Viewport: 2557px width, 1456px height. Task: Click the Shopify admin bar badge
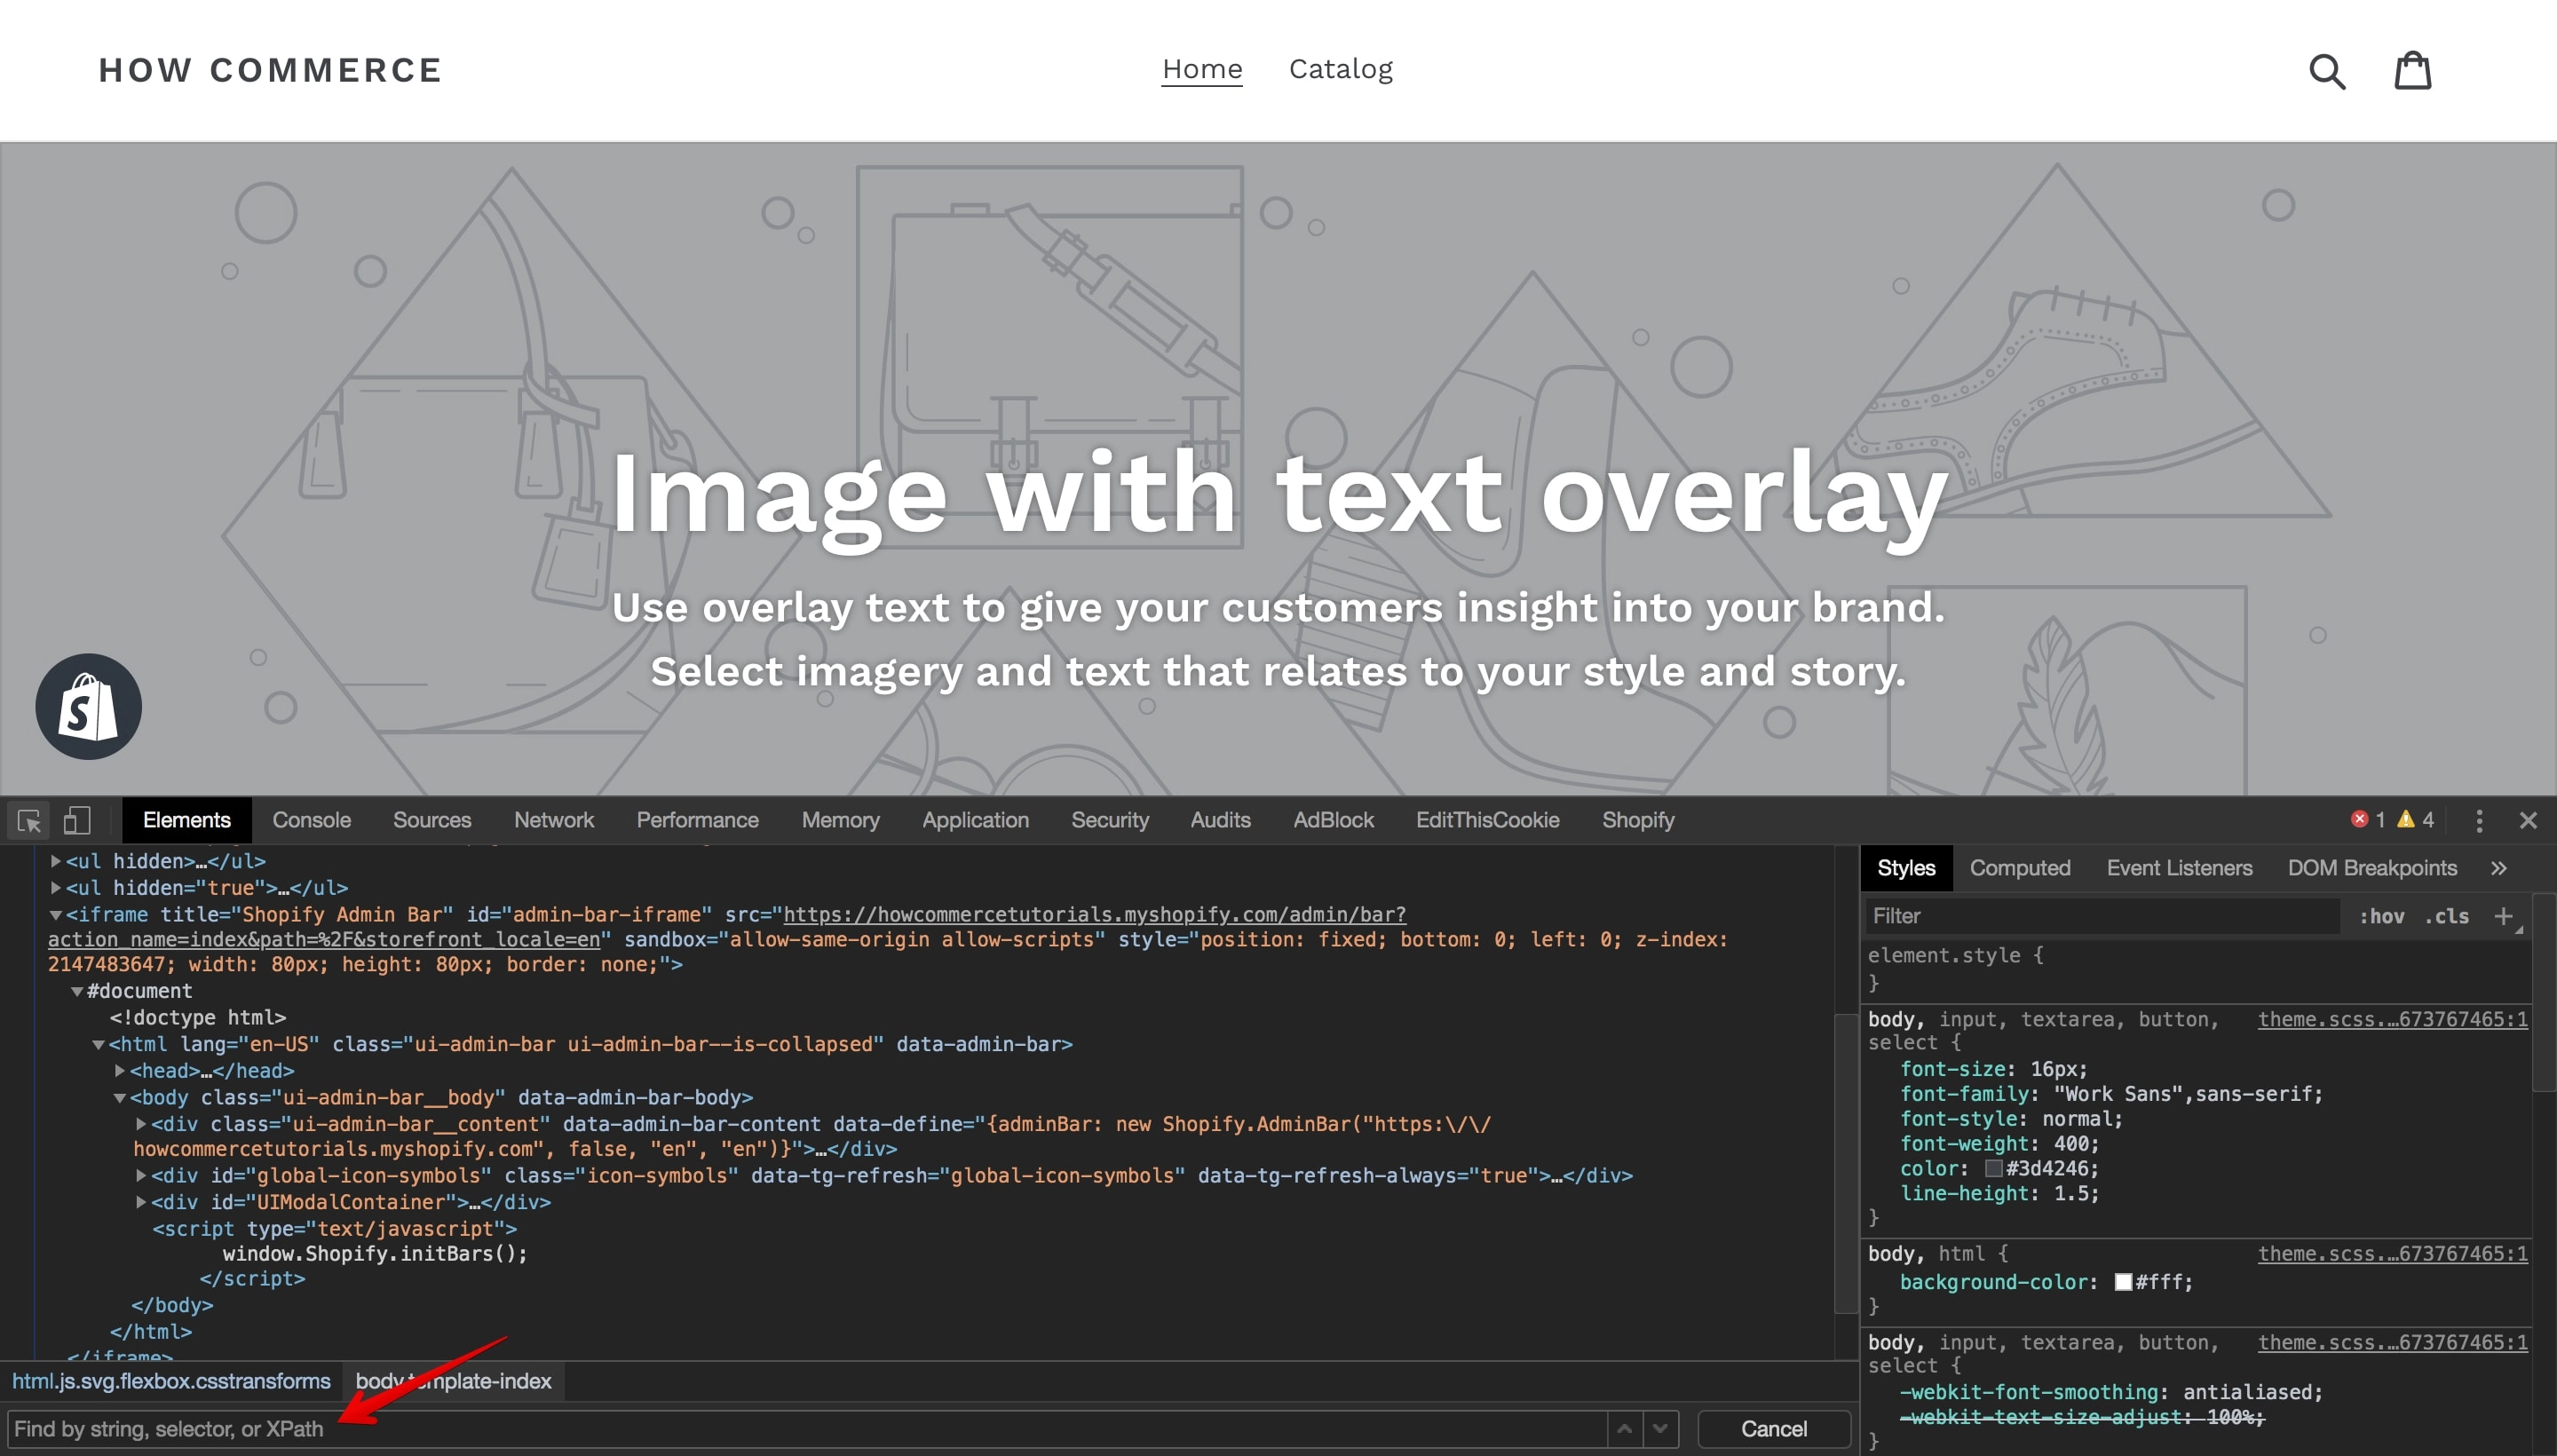tap(88, 706)
